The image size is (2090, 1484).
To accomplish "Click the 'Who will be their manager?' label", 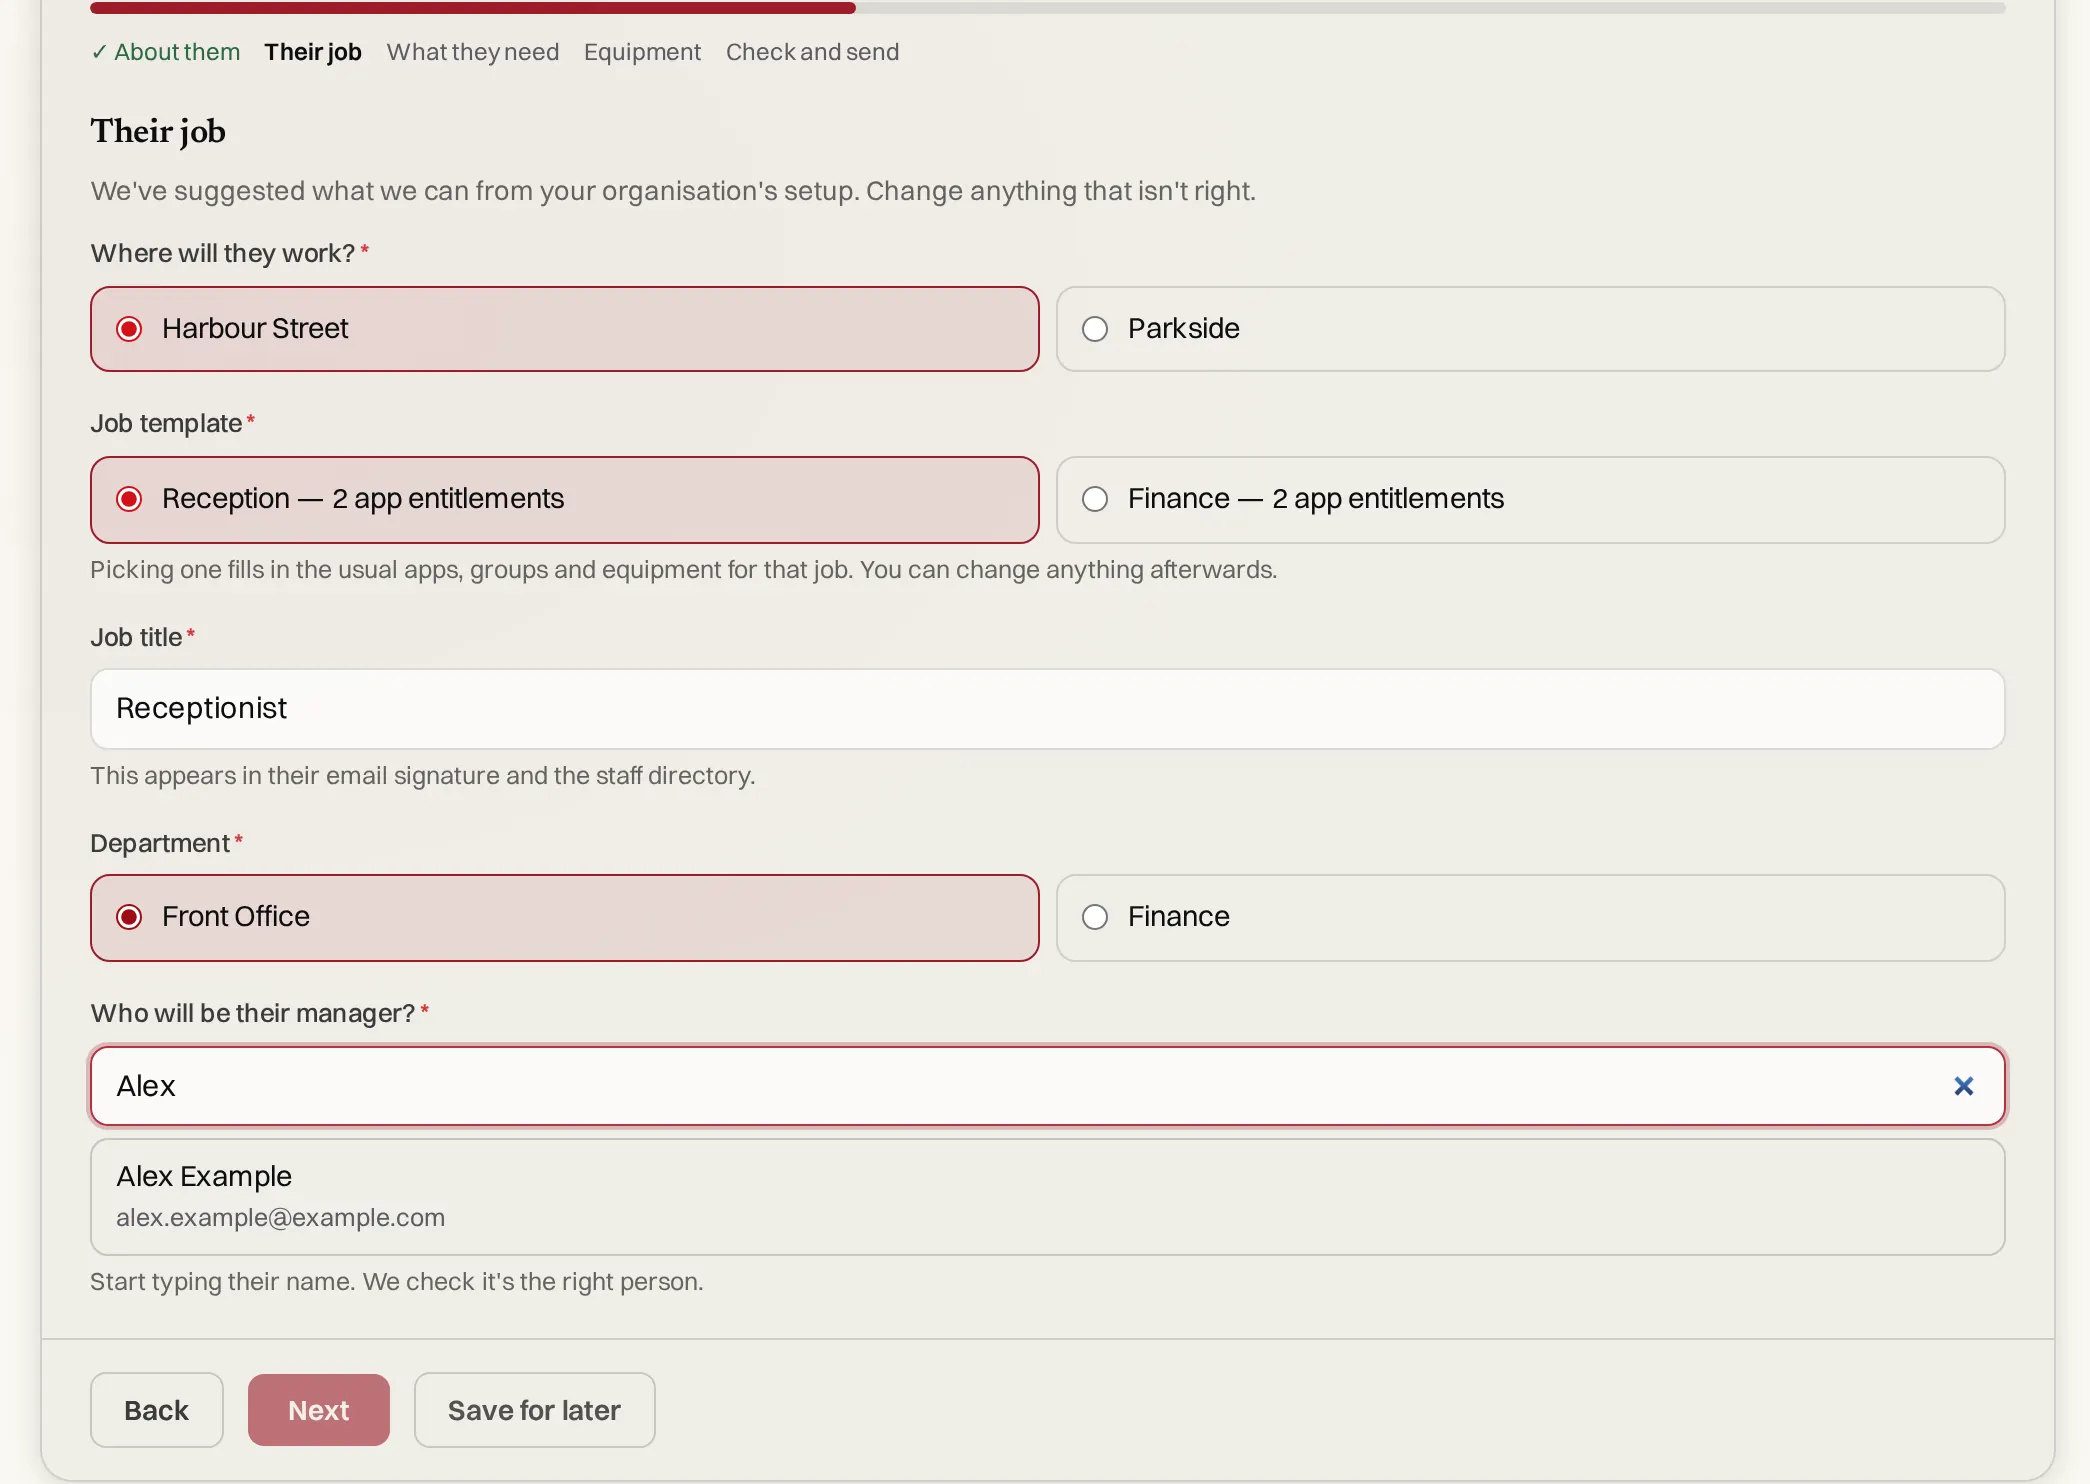I will (253, 1013).
